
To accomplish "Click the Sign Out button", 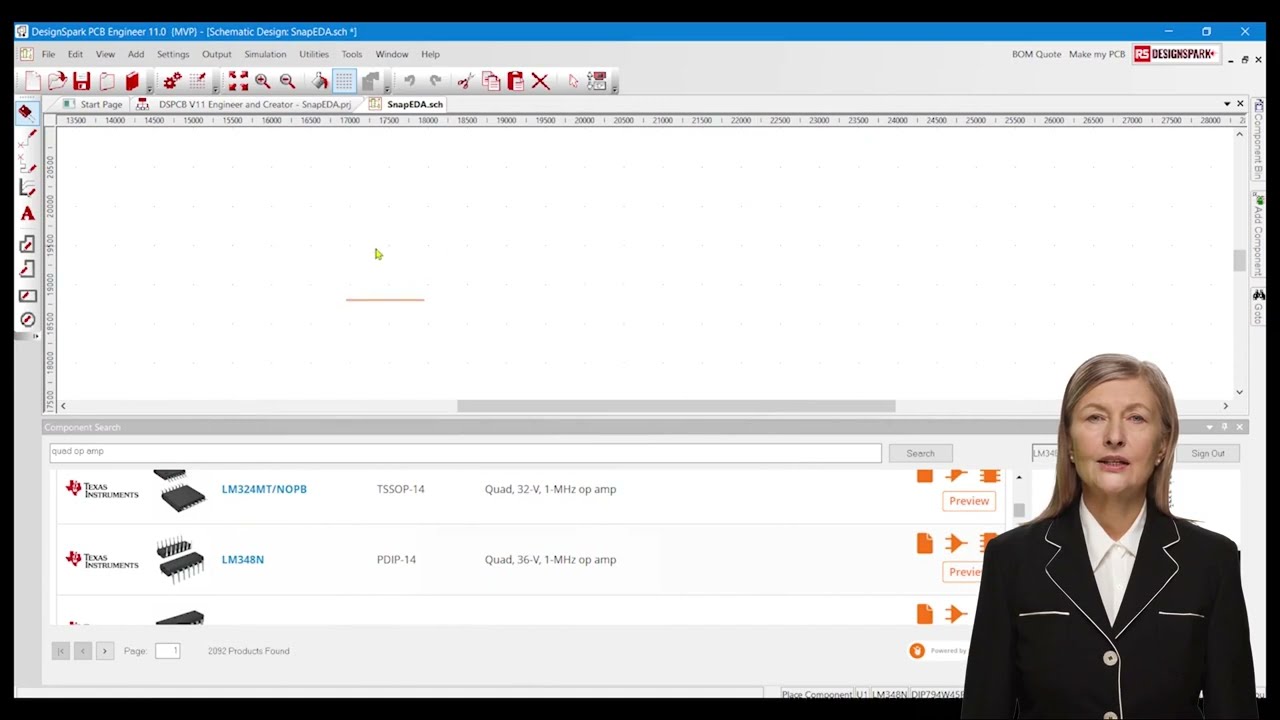I will click(1207, 453).
